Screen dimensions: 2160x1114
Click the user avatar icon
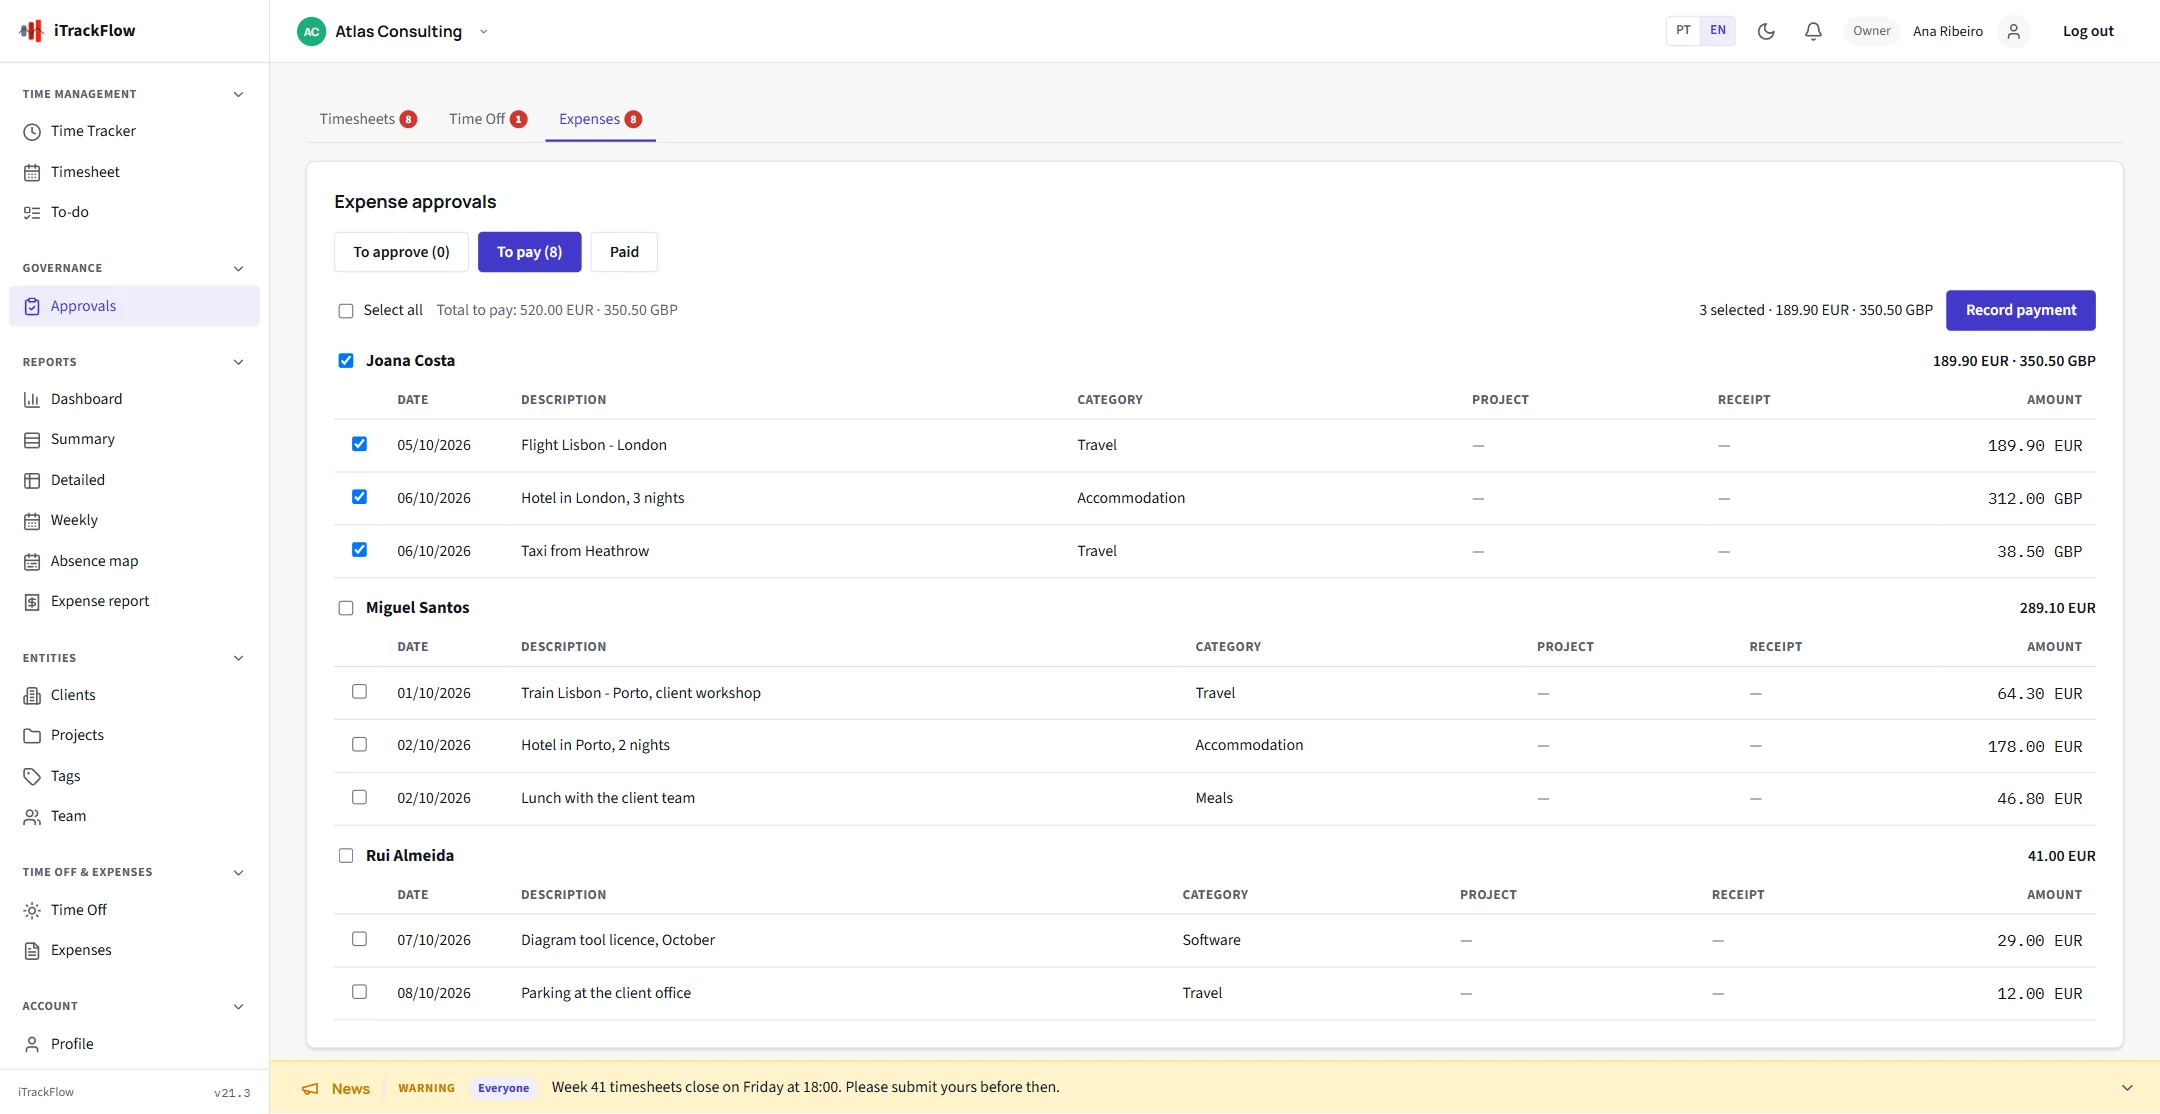(2014, 31)
